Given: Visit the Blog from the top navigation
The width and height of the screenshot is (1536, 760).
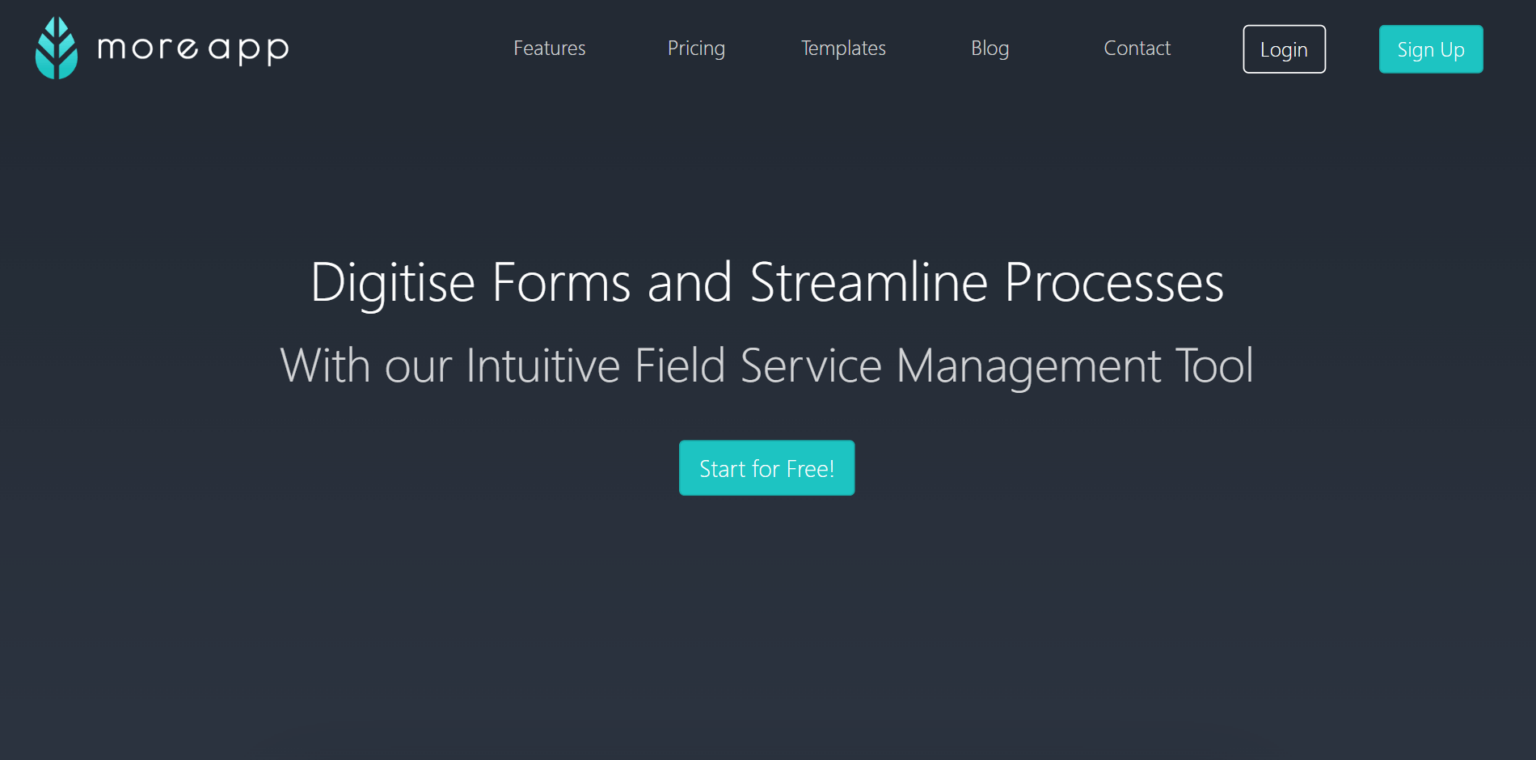Looking at the screenshot, I should pos(990,48).
